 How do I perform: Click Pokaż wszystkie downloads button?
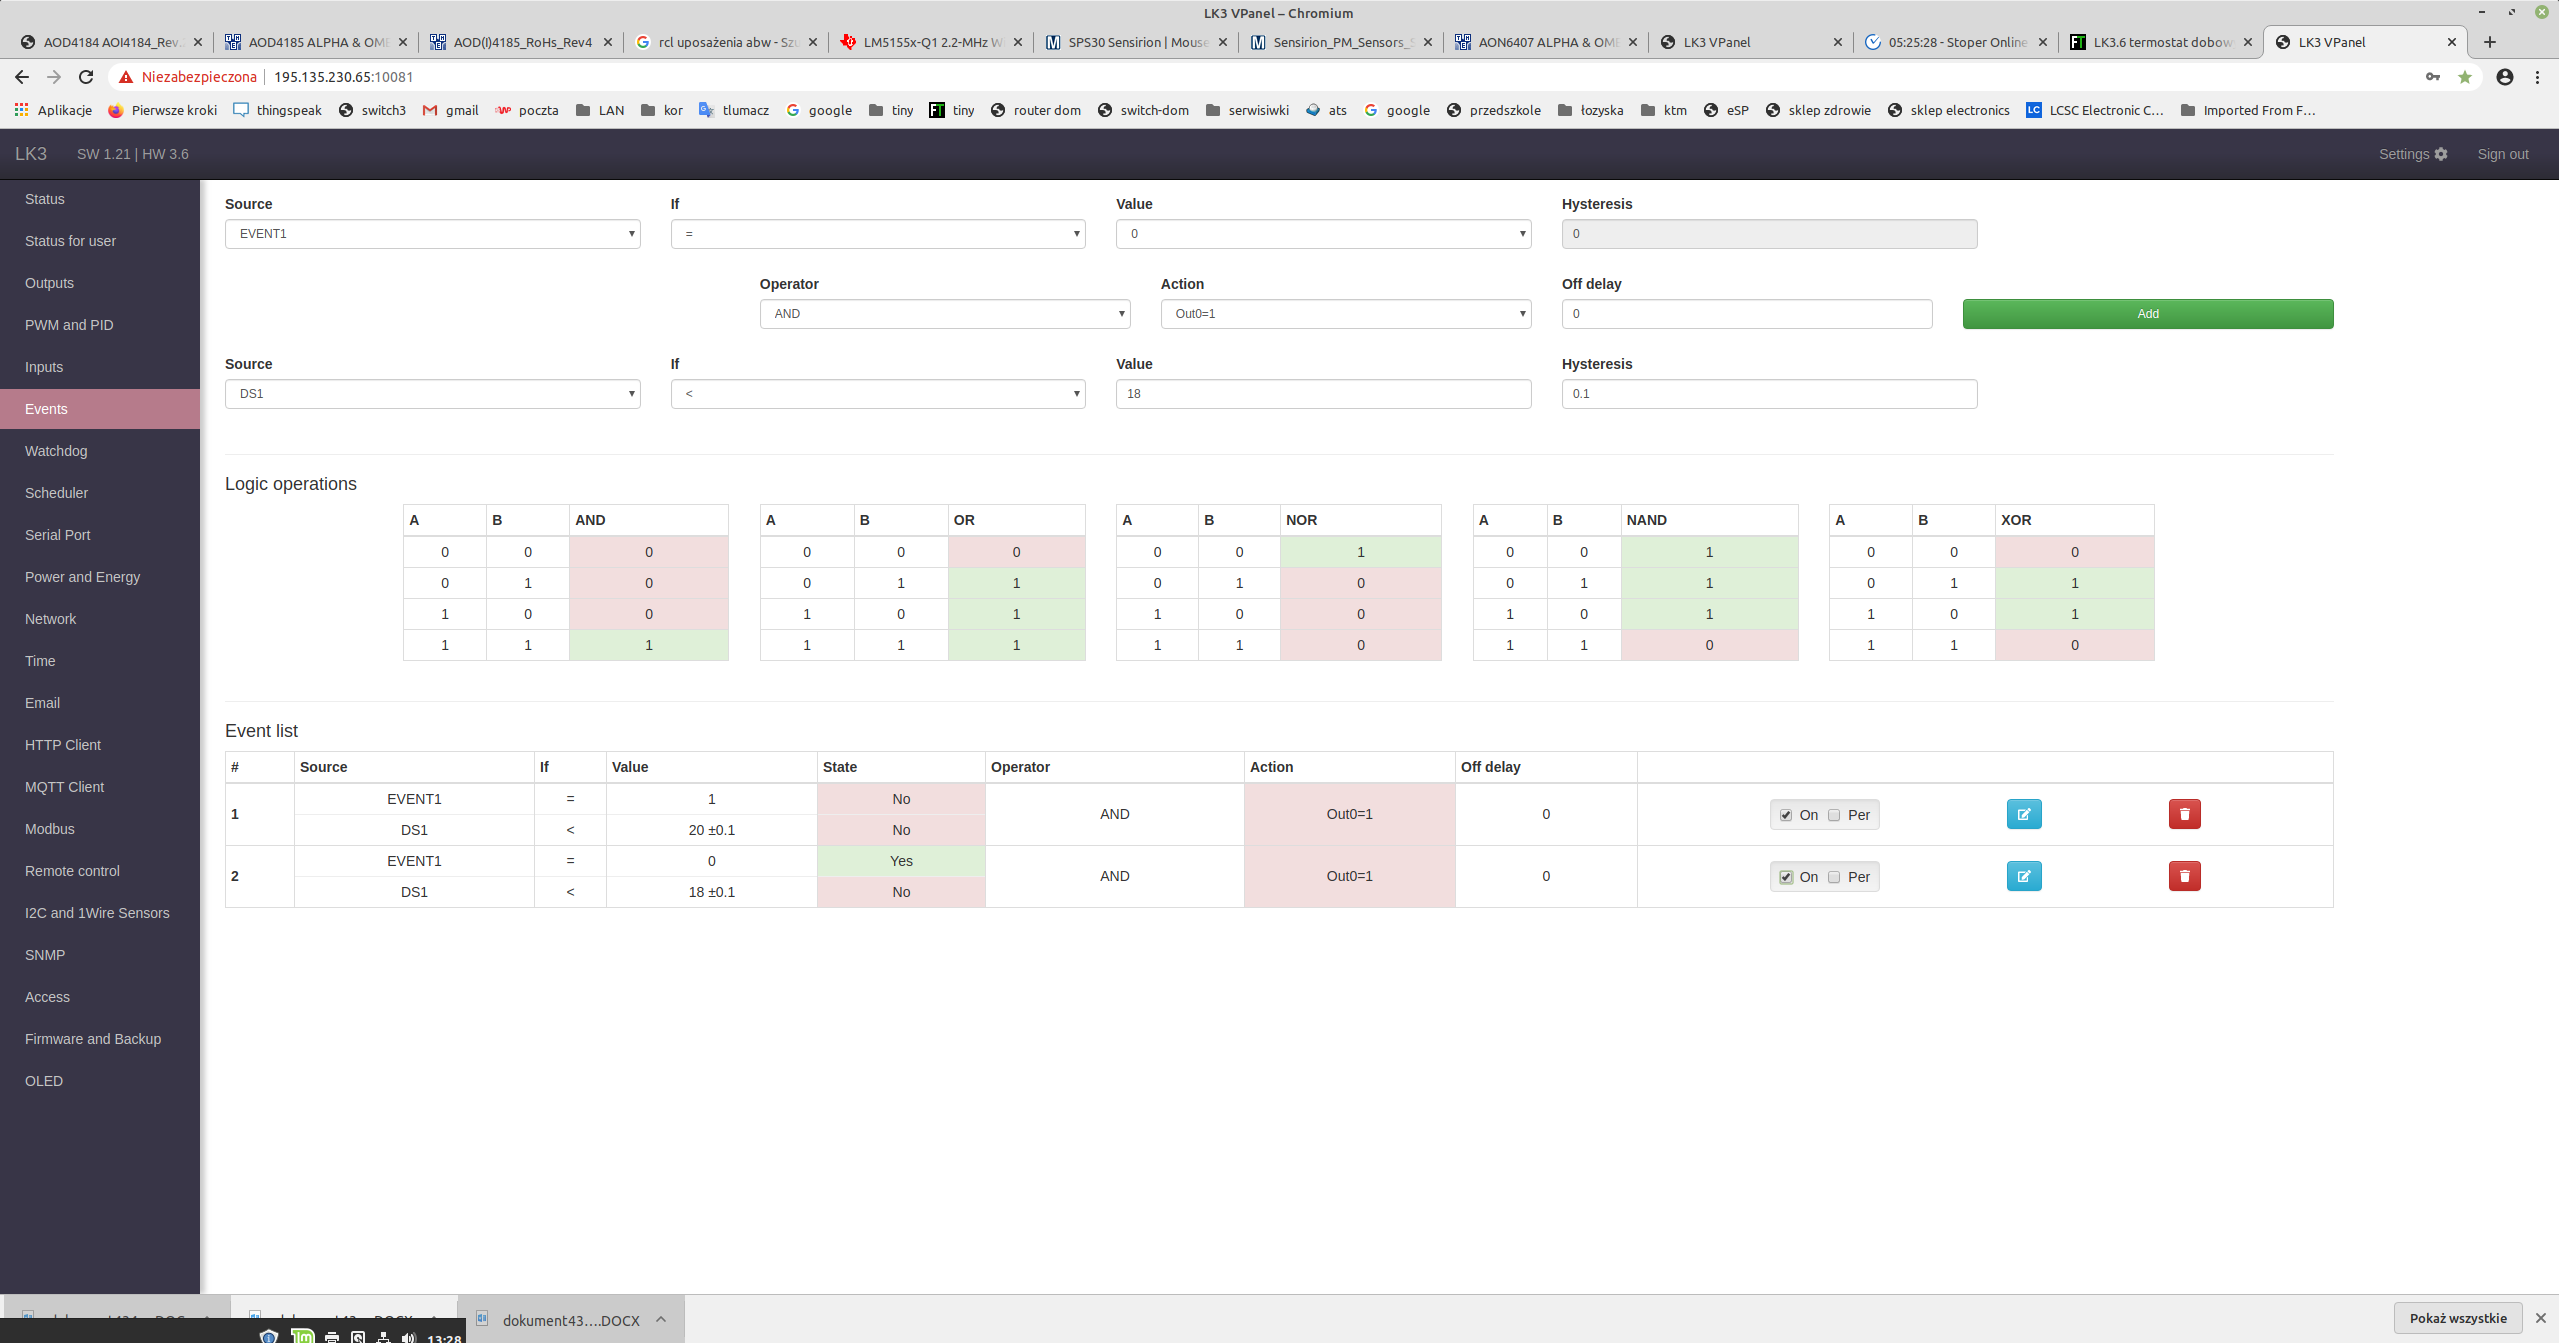pyautogui.click(x=2457, y=1318)
